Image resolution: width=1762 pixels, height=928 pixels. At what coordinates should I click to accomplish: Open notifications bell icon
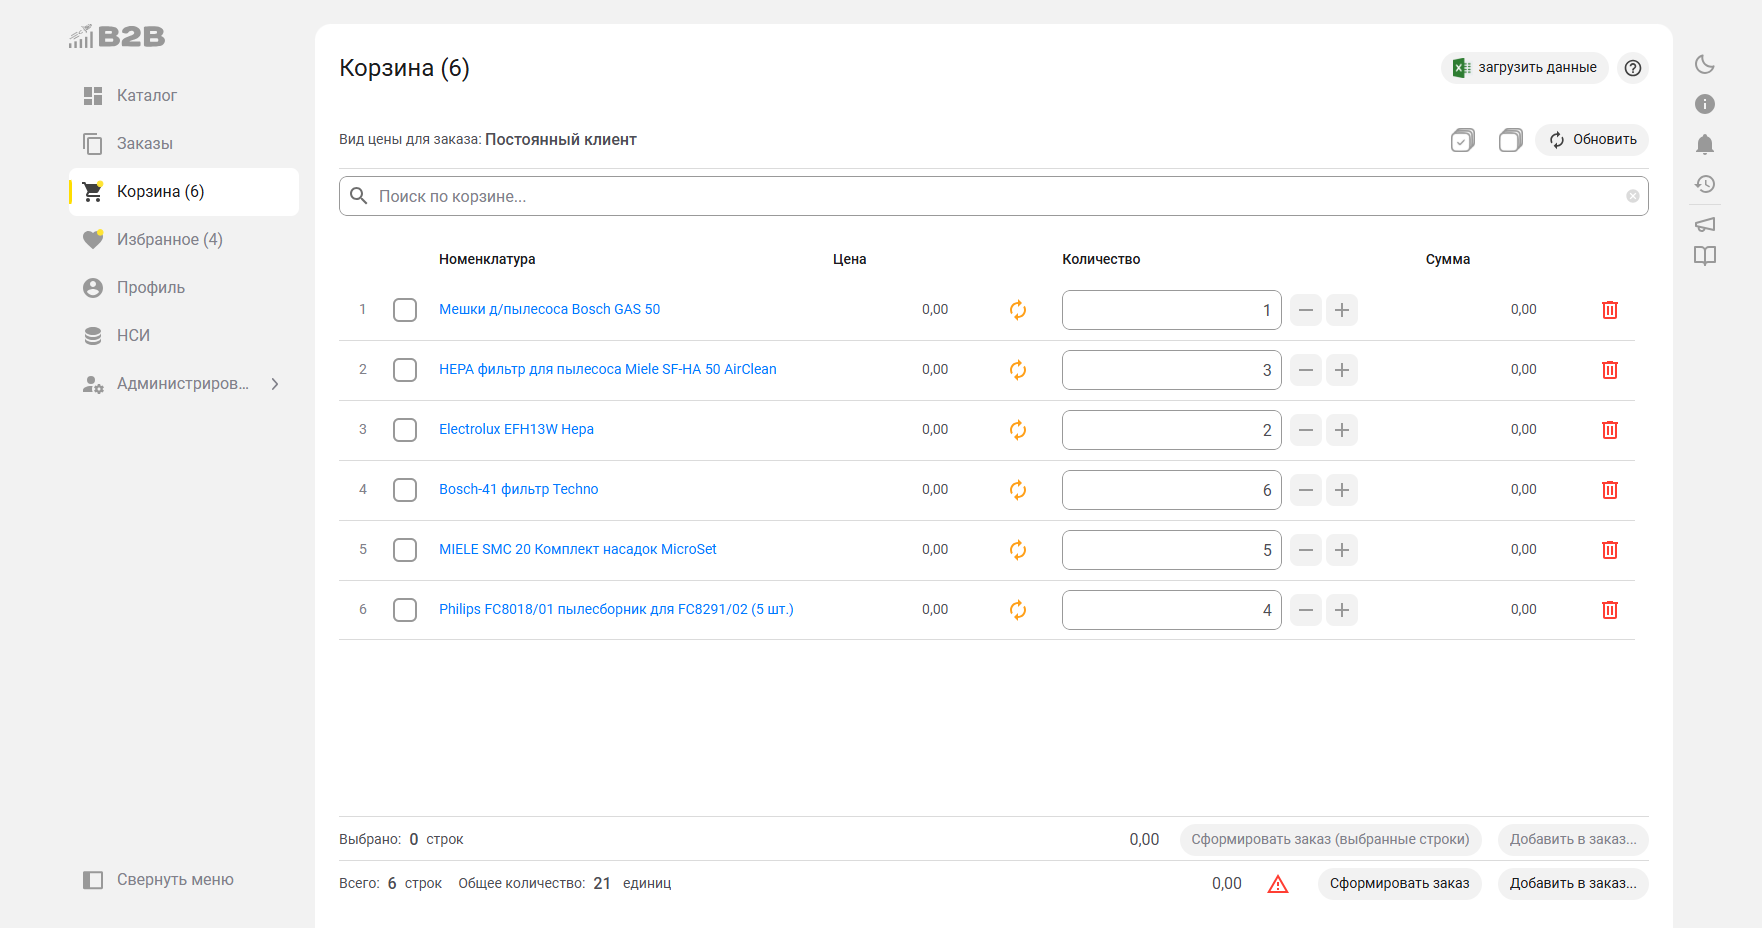(x=1705, y=144)
